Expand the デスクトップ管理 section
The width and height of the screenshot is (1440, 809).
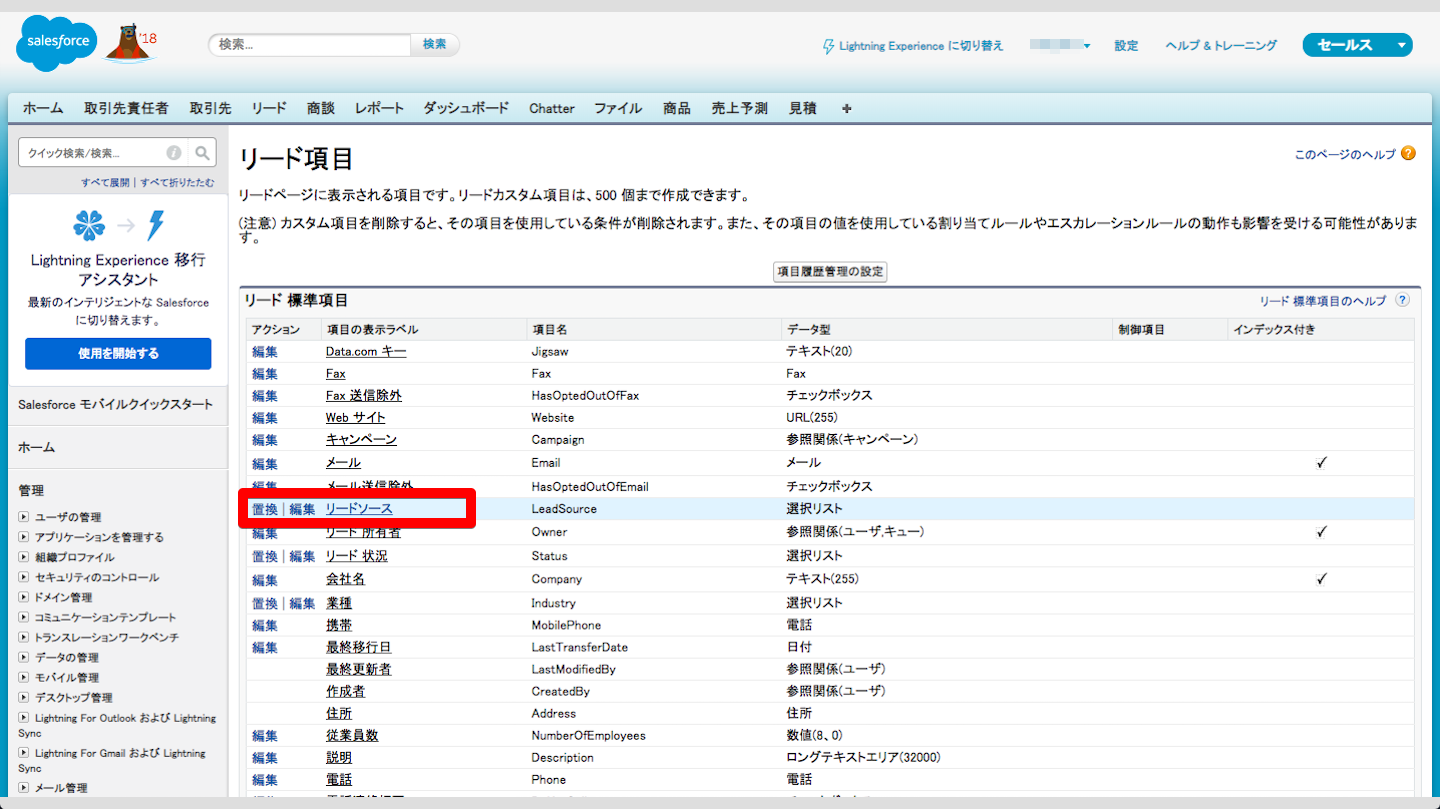(x=23, y=697)
